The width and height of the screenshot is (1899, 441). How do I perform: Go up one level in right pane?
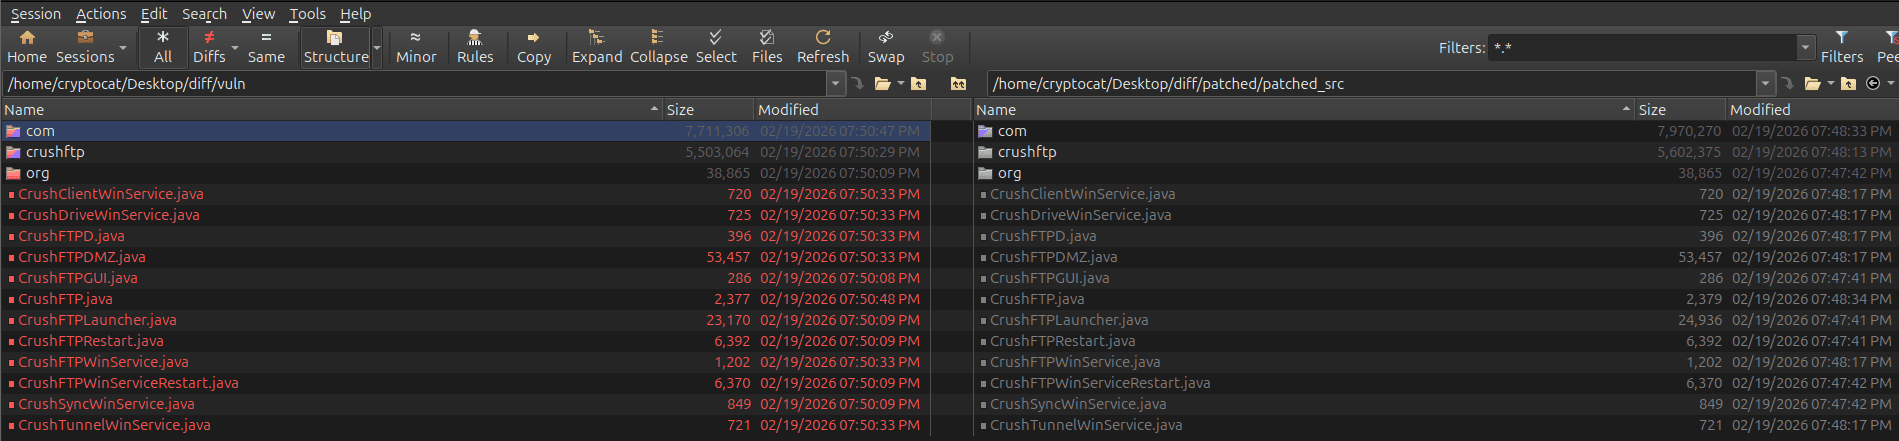point(1848,84)
